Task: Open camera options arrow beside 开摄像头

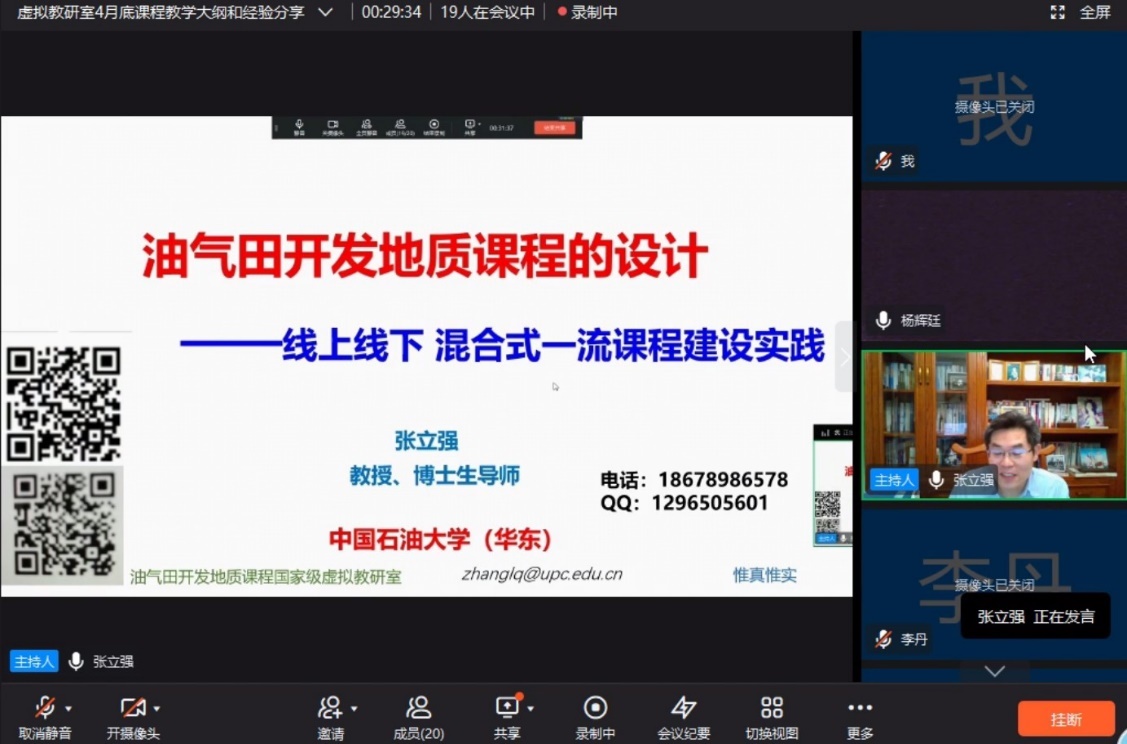Action: (x=157, y=709)
